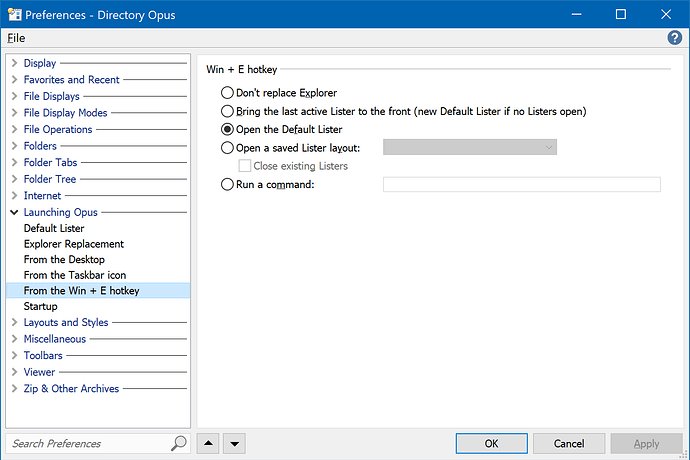Click the blue help question mark icon

click(x=674, y=38)
